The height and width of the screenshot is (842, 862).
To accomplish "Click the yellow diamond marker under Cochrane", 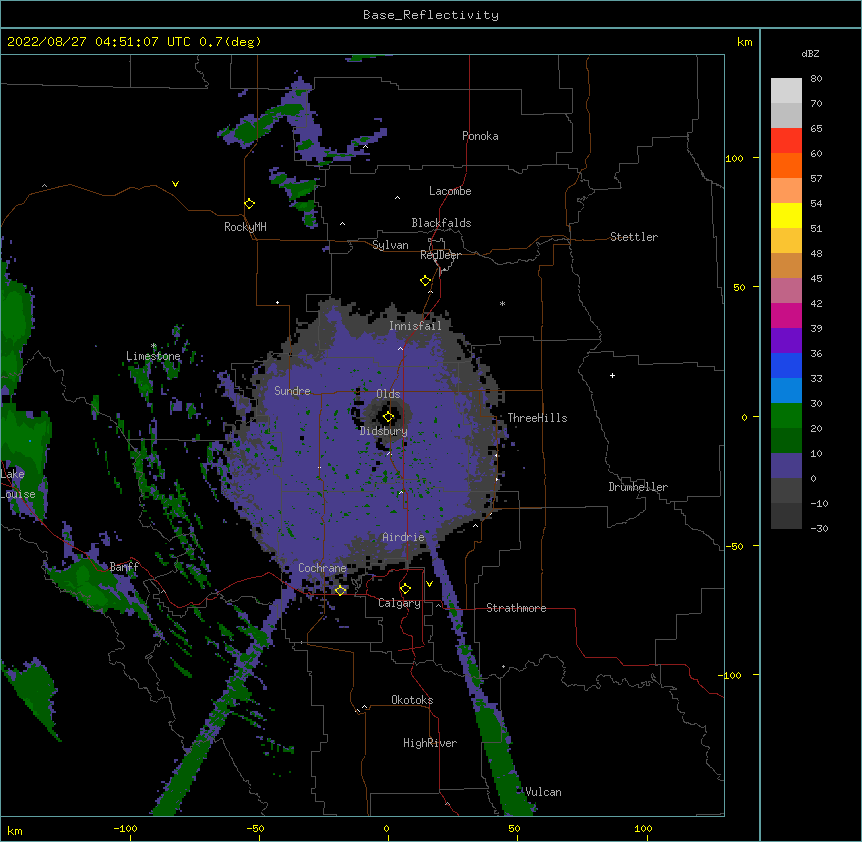I will [340, 590].
